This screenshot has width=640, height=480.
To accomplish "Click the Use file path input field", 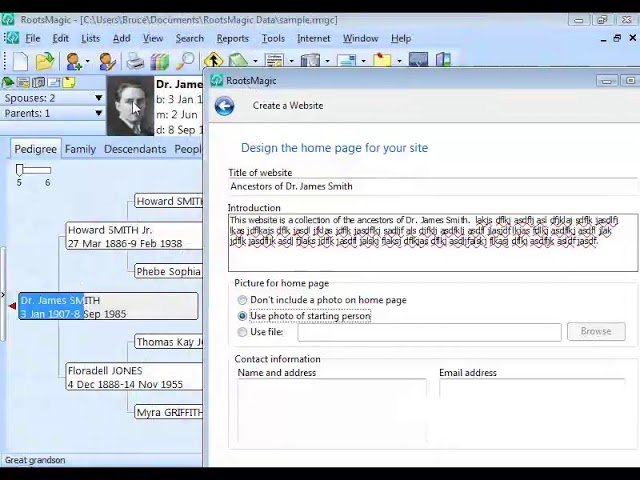I will coord(429,332).
